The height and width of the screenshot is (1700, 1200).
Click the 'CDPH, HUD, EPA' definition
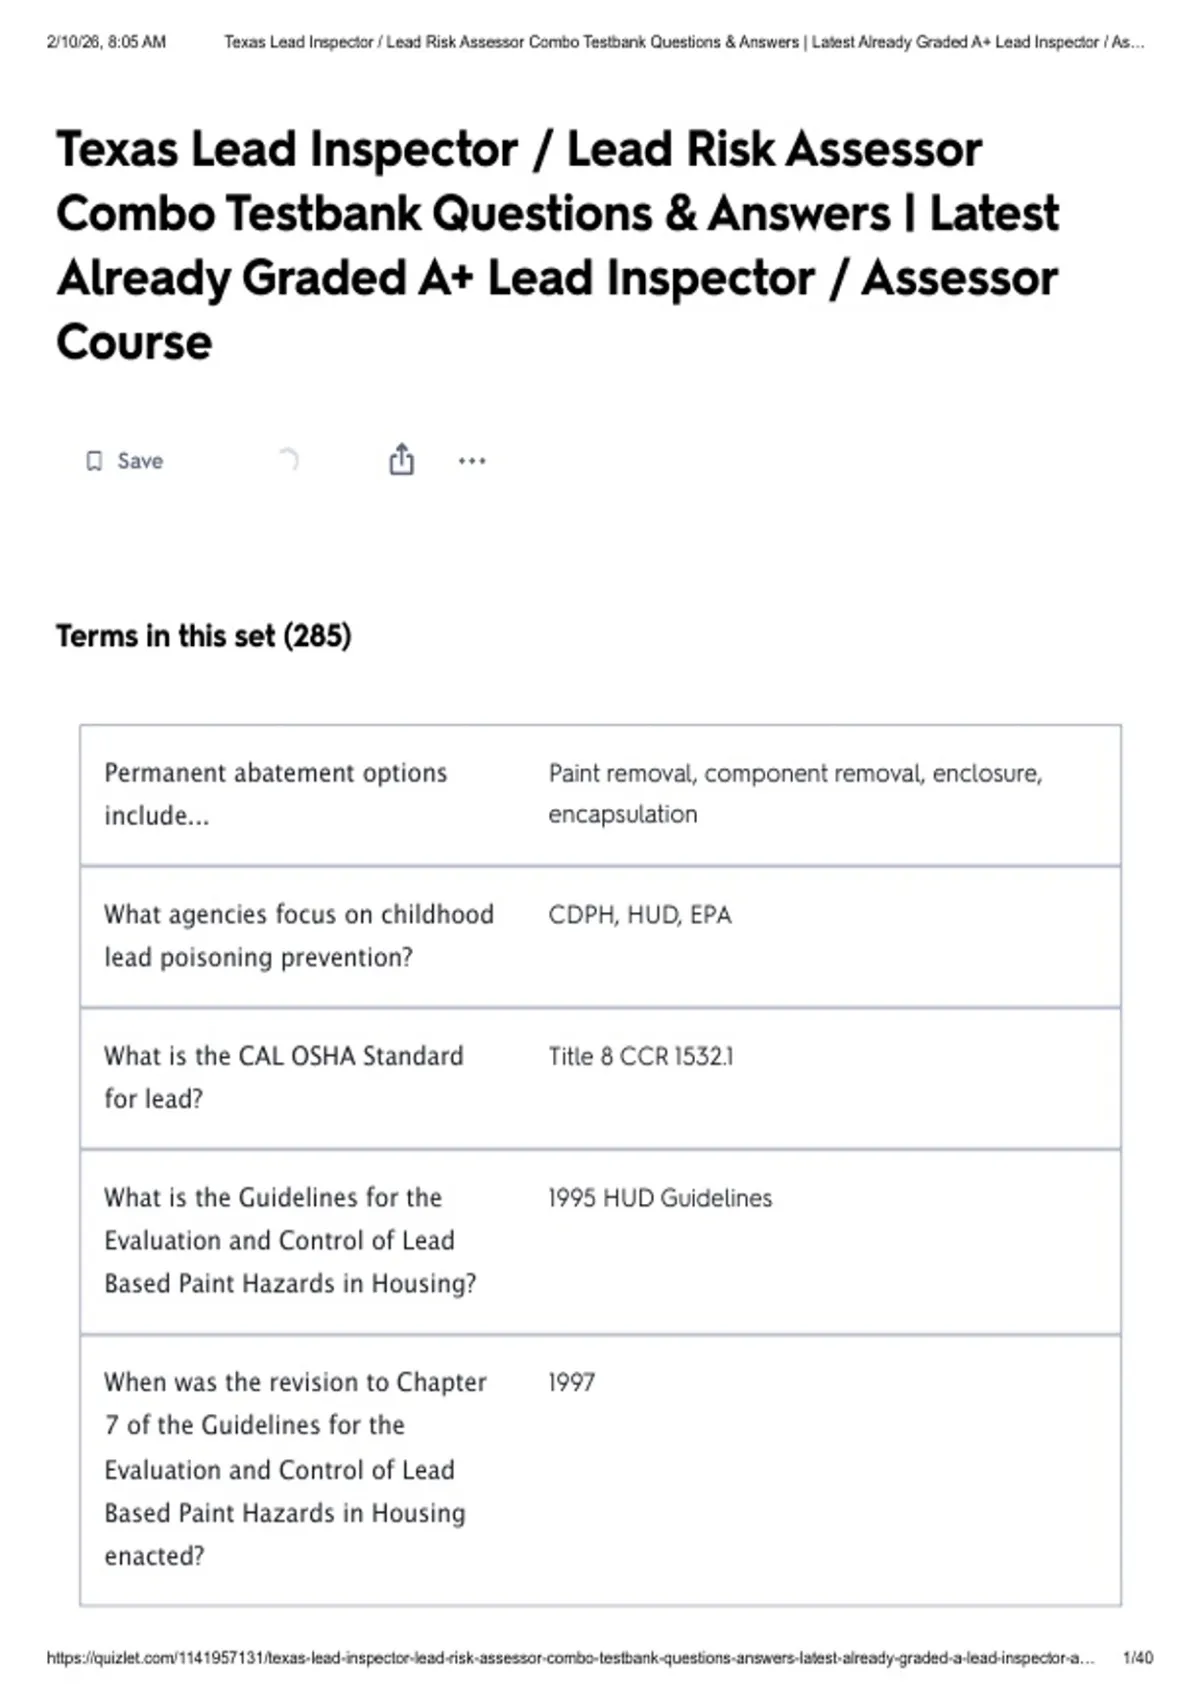click(640, 915)
